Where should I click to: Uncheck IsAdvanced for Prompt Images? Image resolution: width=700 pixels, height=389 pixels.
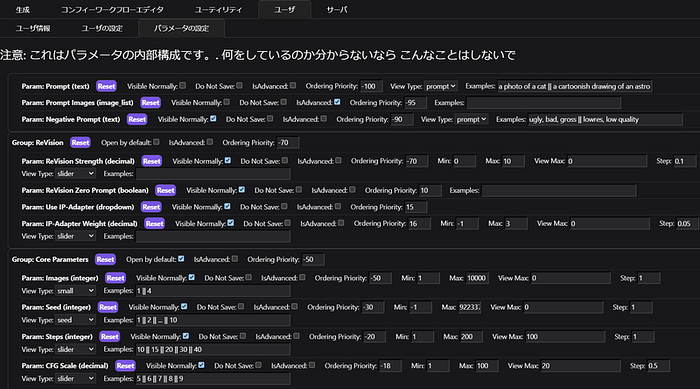coord(338,102)
